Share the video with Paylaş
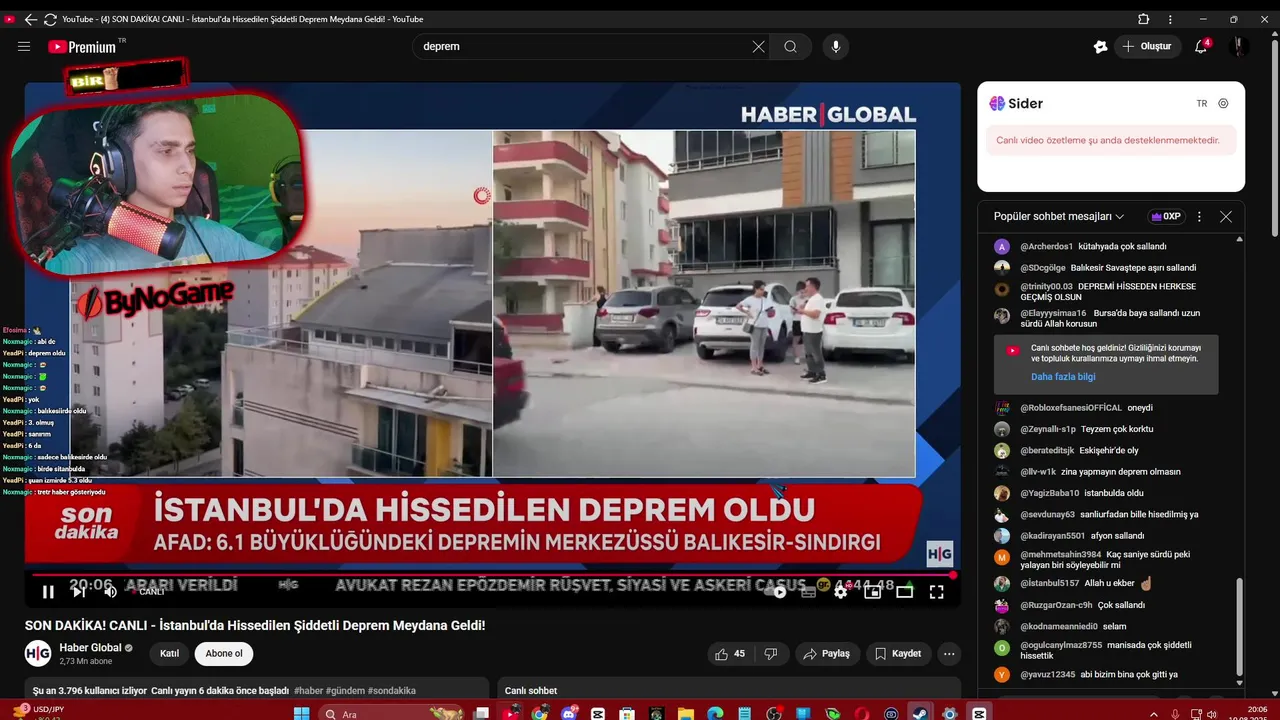 pos(827,654)
